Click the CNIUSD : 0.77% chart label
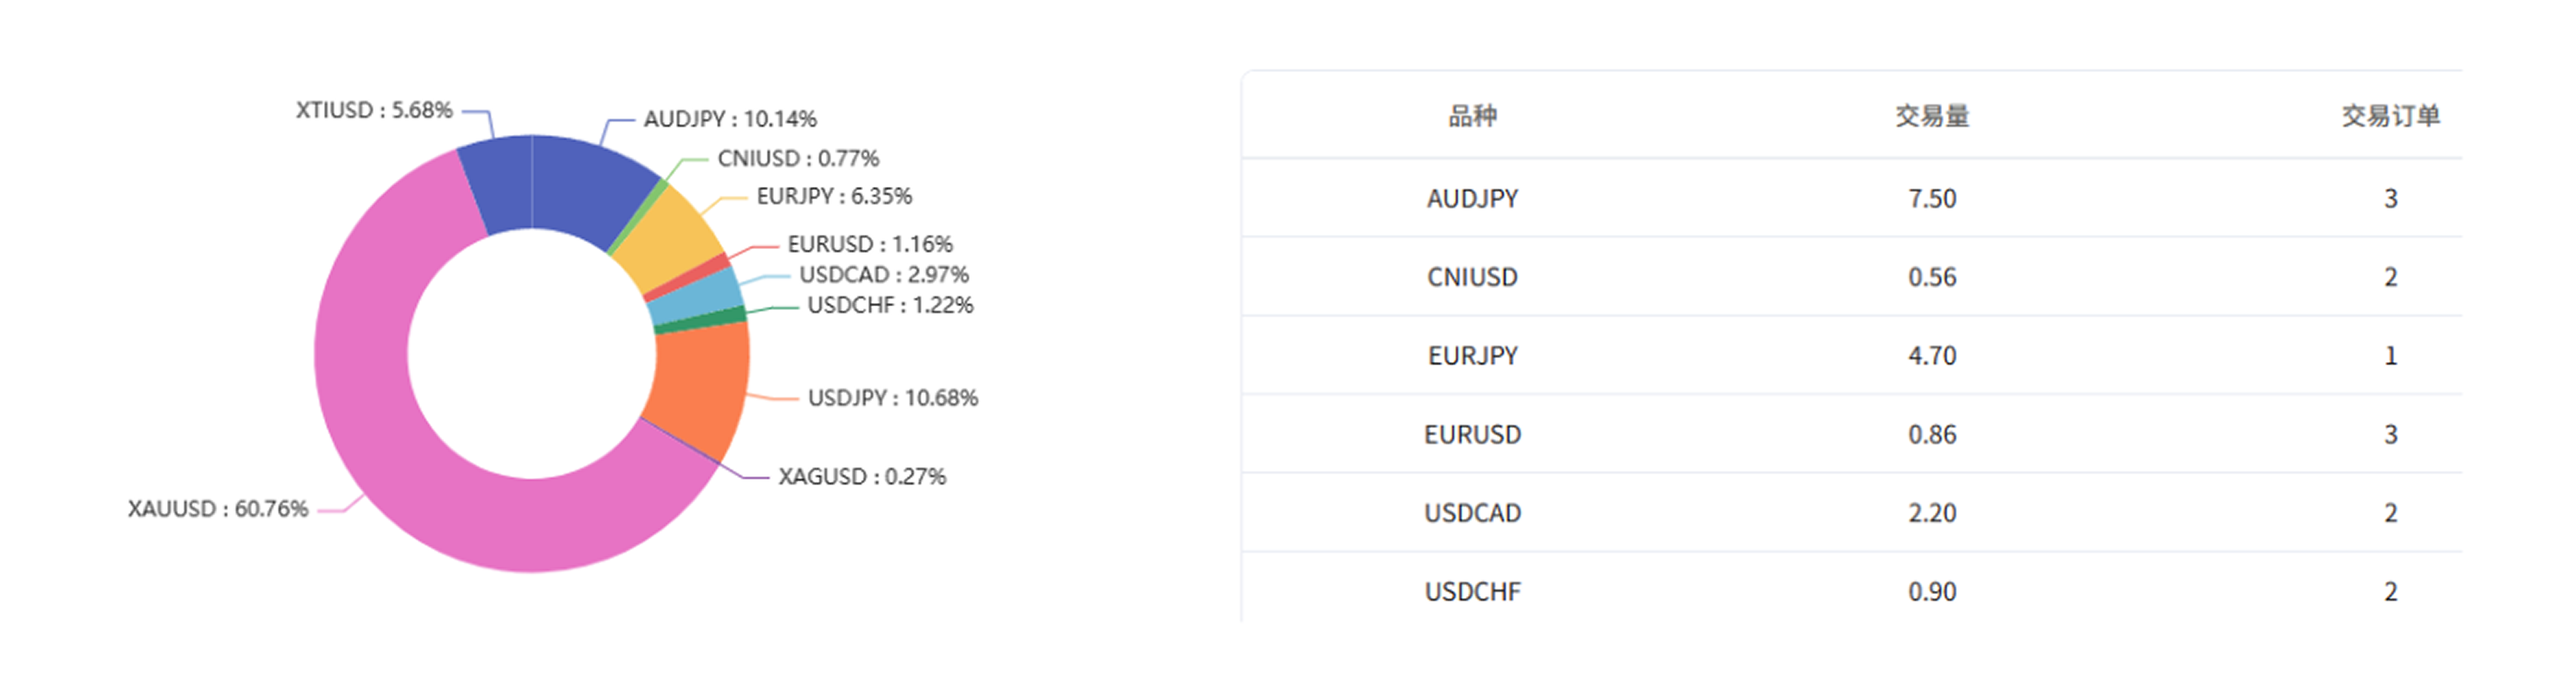 point(798,158)
